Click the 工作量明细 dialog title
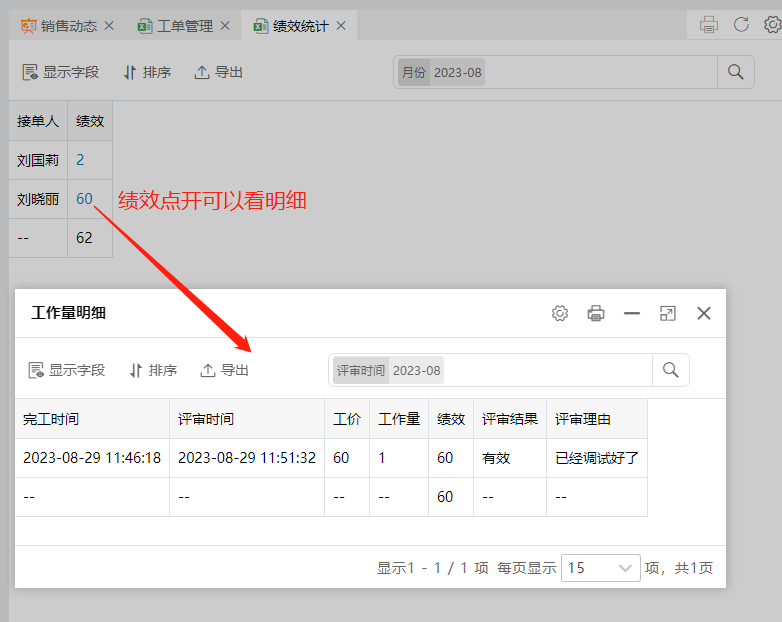Screen dimensions: 782x622 [x=69, y=313]
